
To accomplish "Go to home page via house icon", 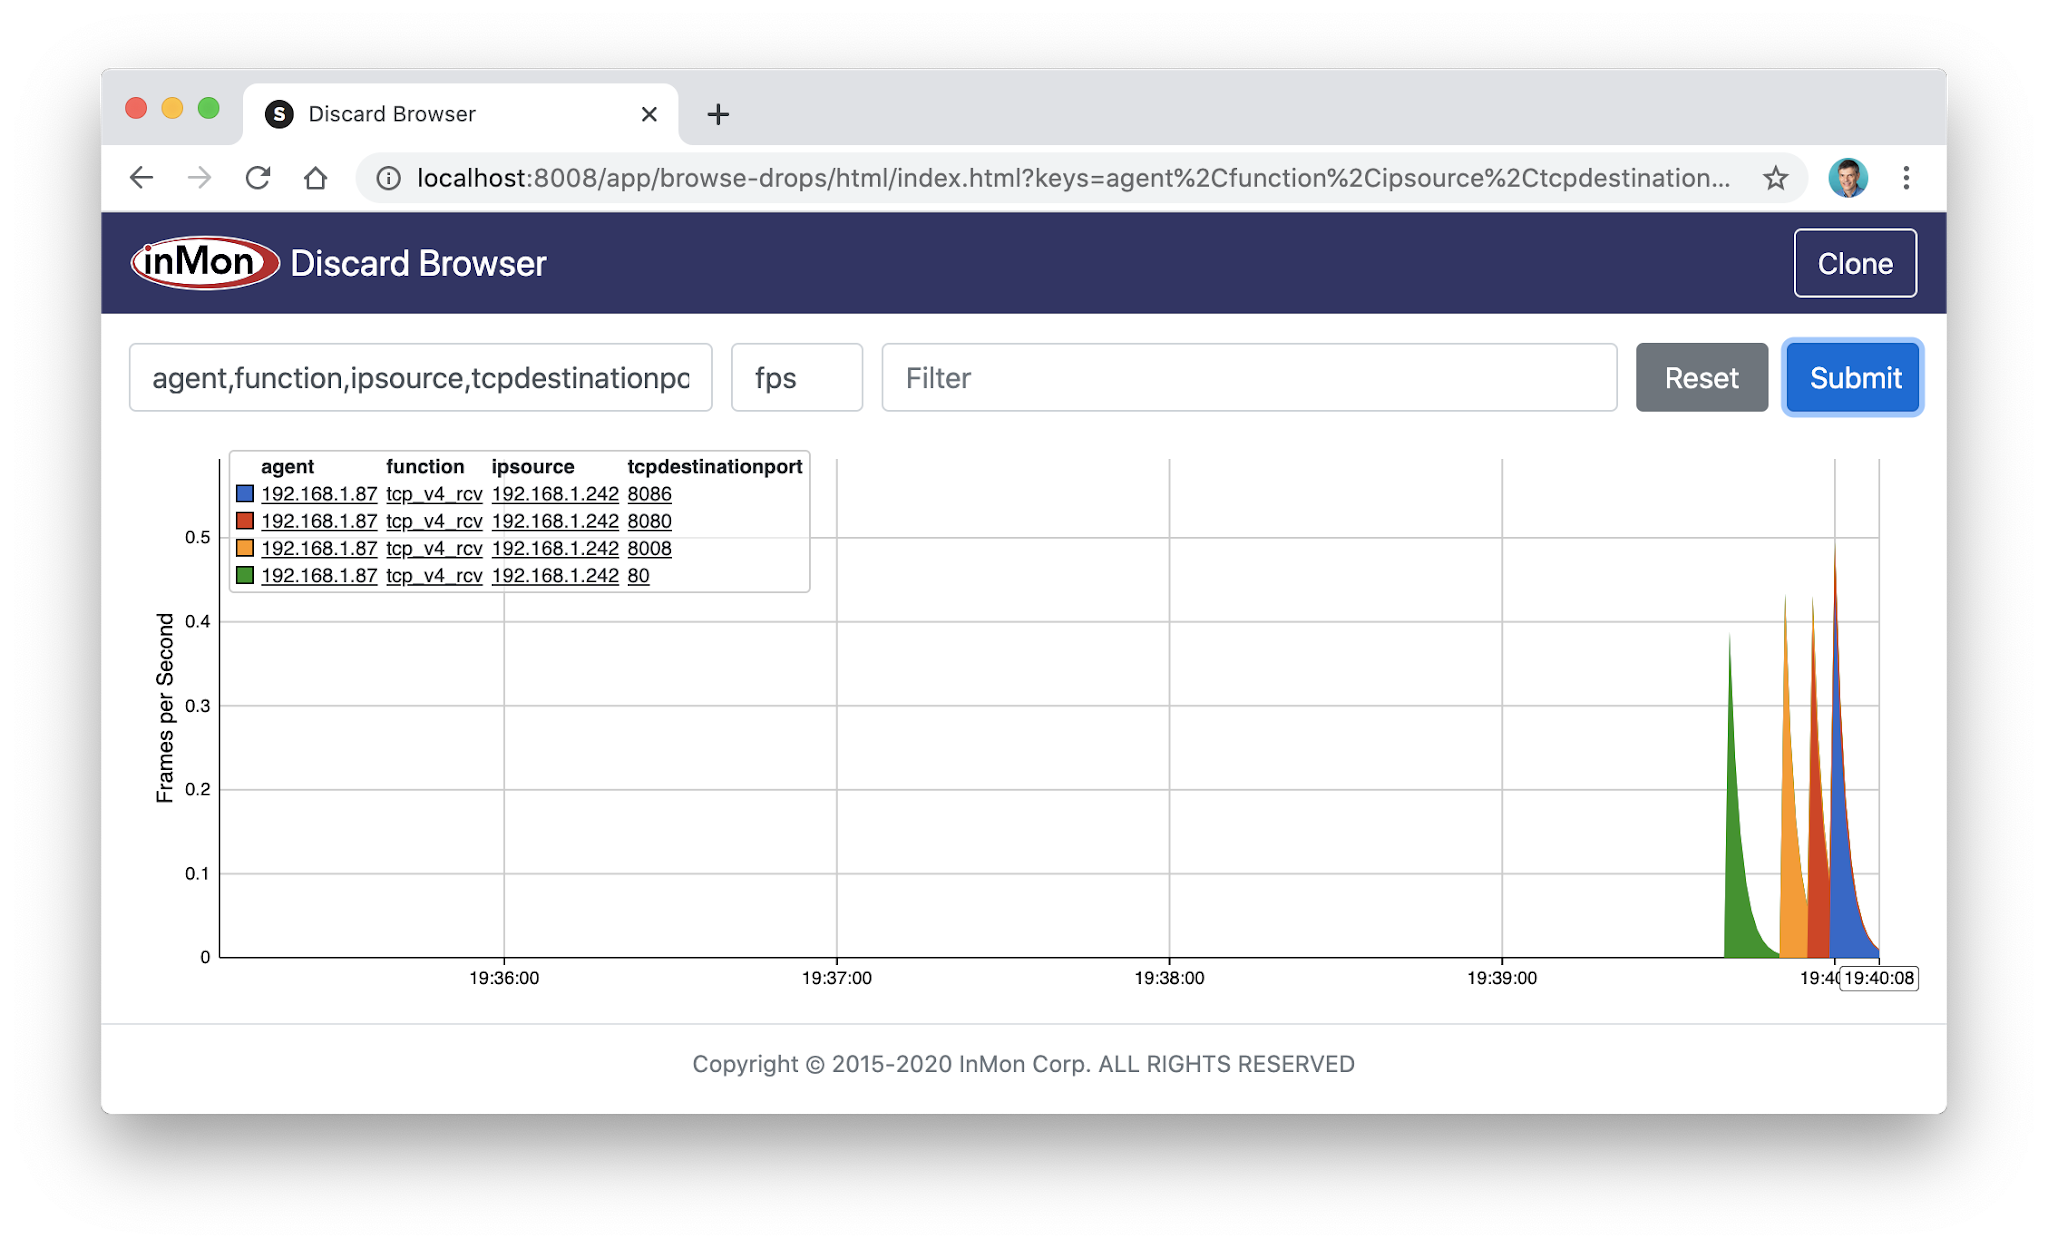I will pos(316,178).
